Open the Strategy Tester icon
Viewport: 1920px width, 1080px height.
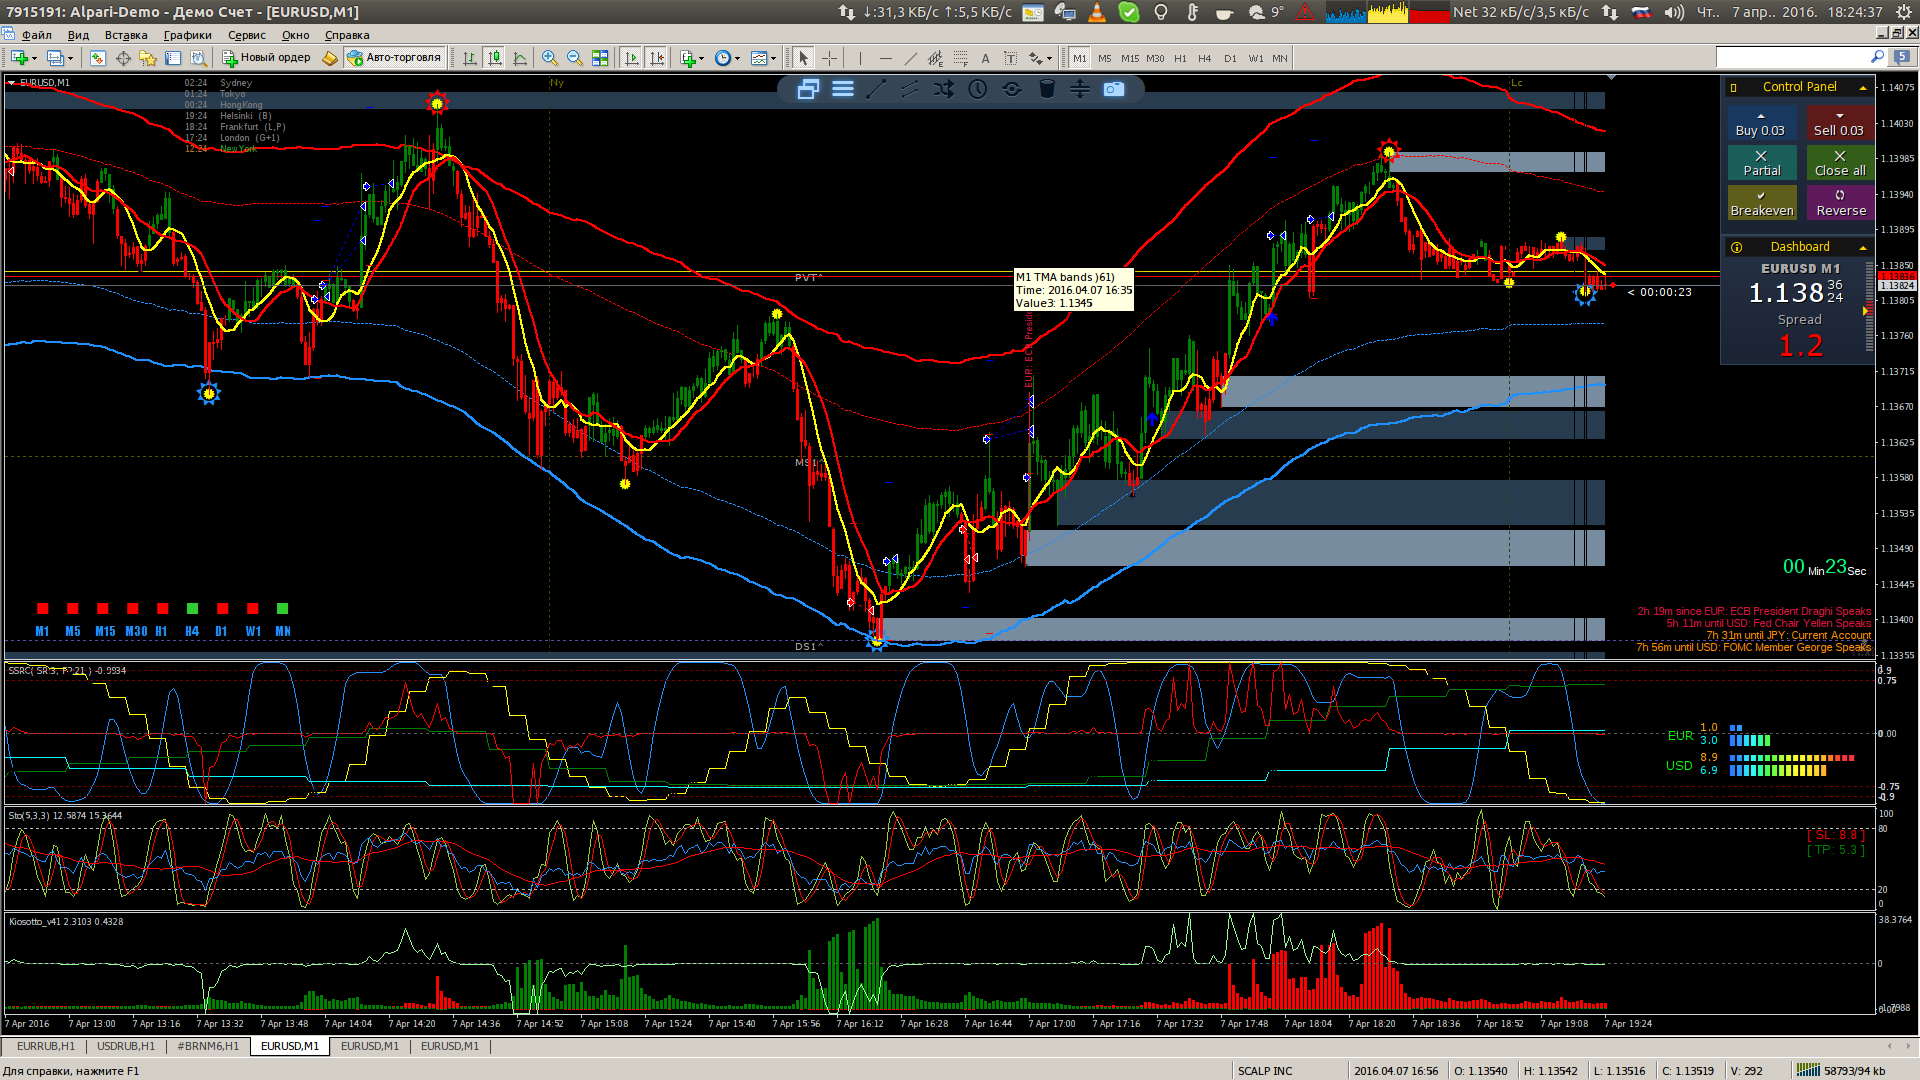tap(198, 58)
